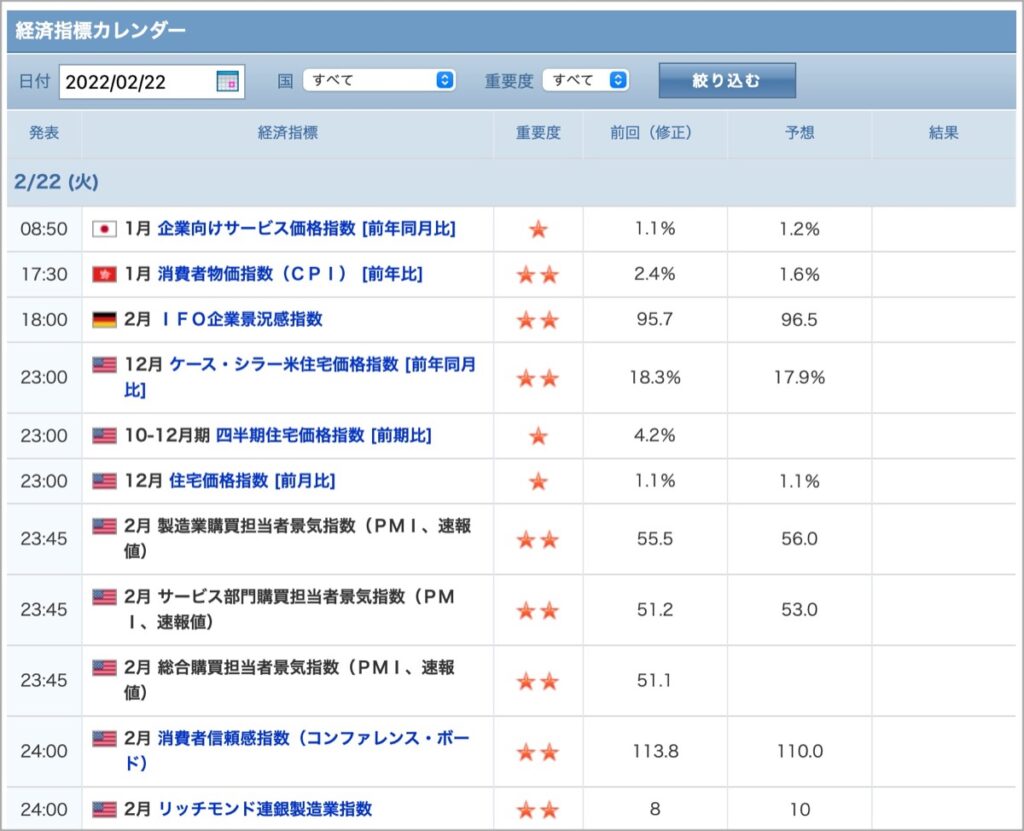The width and height of the screenshot is (1024, 831).
Task: Click the importance stars for 消費者信頼感指数
Action: coord(538,752)
